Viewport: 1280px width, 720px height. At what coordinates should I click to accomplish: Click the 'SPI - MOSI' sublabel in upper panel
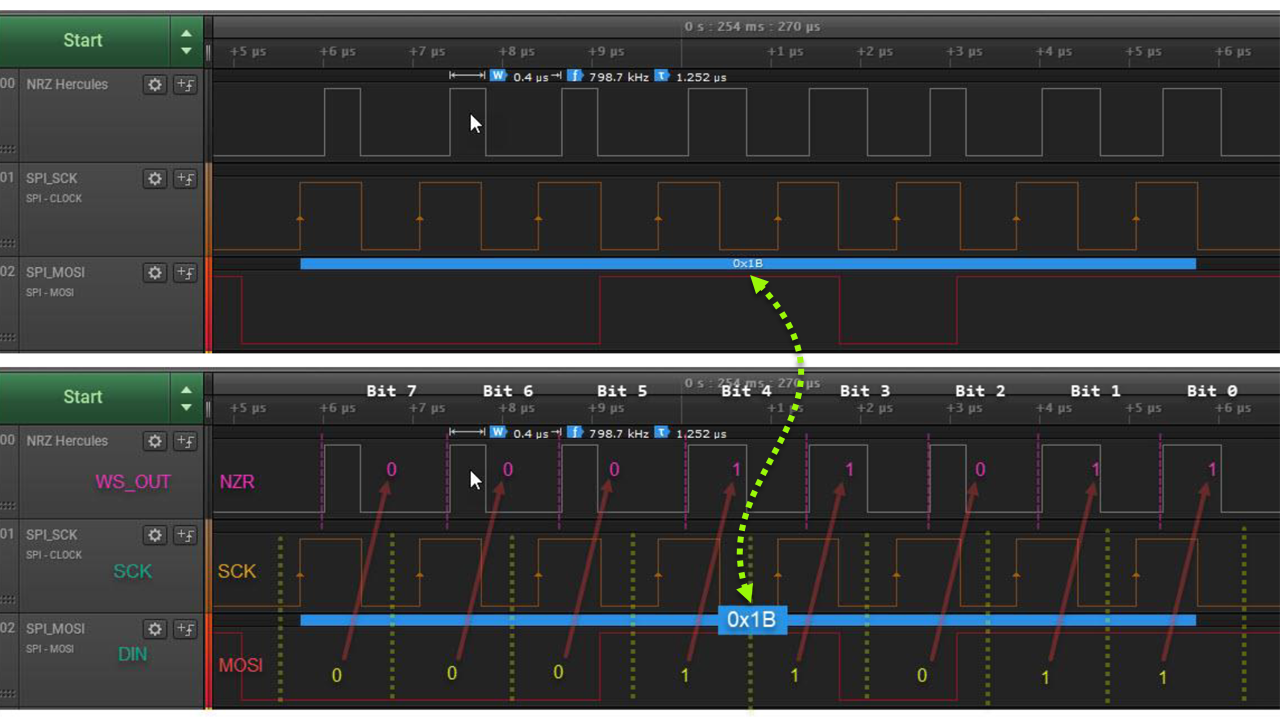coord(50,292)
